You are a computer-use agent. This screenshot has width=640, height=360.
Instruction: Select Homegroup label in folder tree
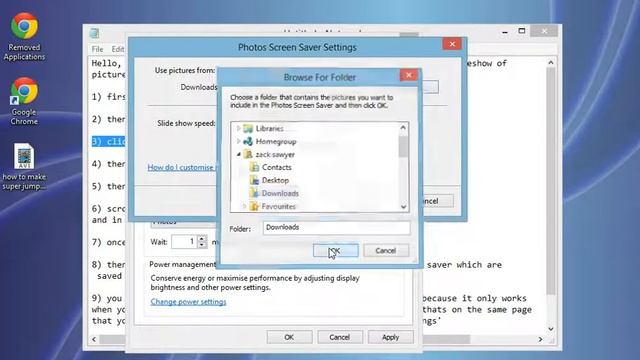click(276, 142)
